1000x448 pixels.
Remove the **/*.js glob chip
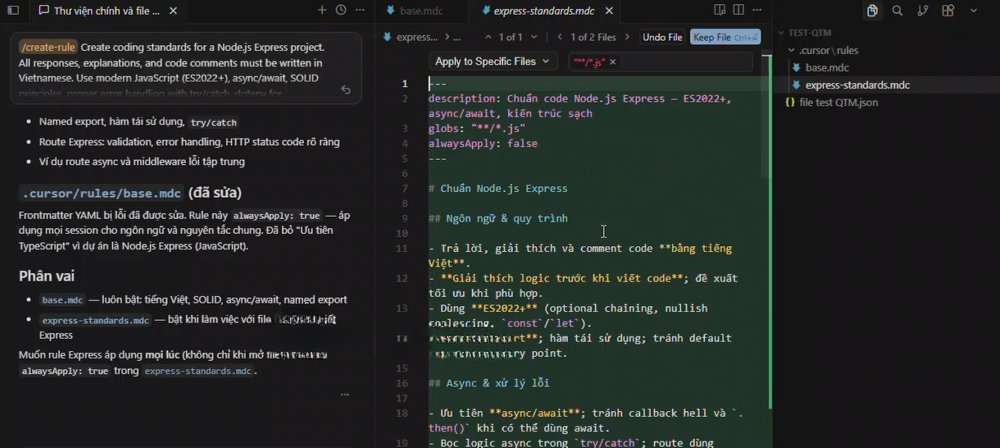coord(613,62)
